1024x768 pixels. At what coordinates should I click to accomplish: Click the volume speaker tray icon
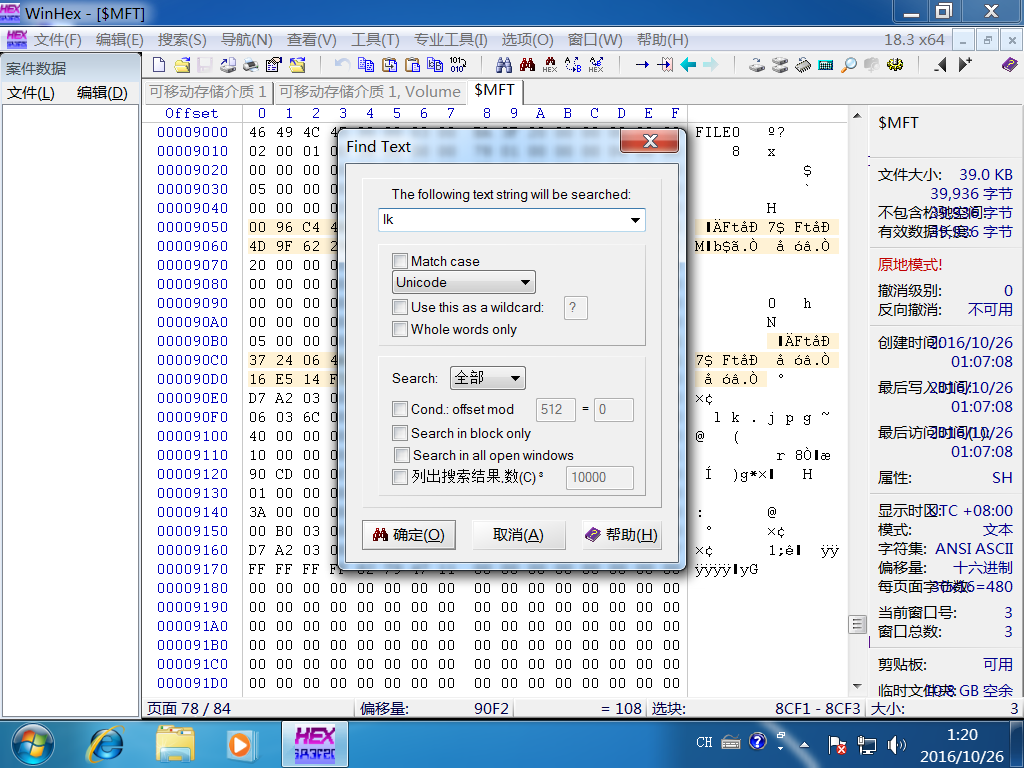tap(897, 744)
